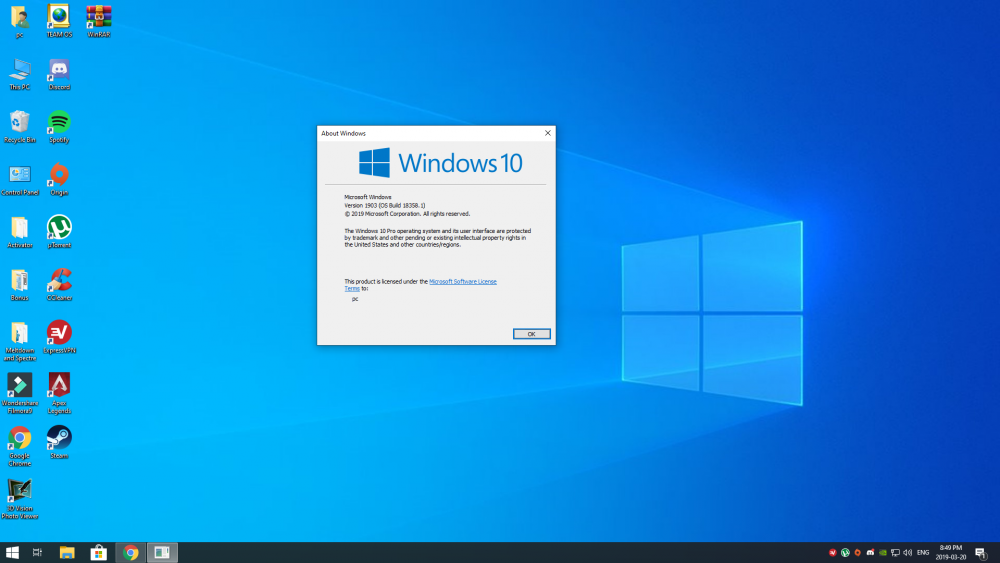Open the Windows Start menu
This screenshot has height=563, width=1000.
point(13,552)
